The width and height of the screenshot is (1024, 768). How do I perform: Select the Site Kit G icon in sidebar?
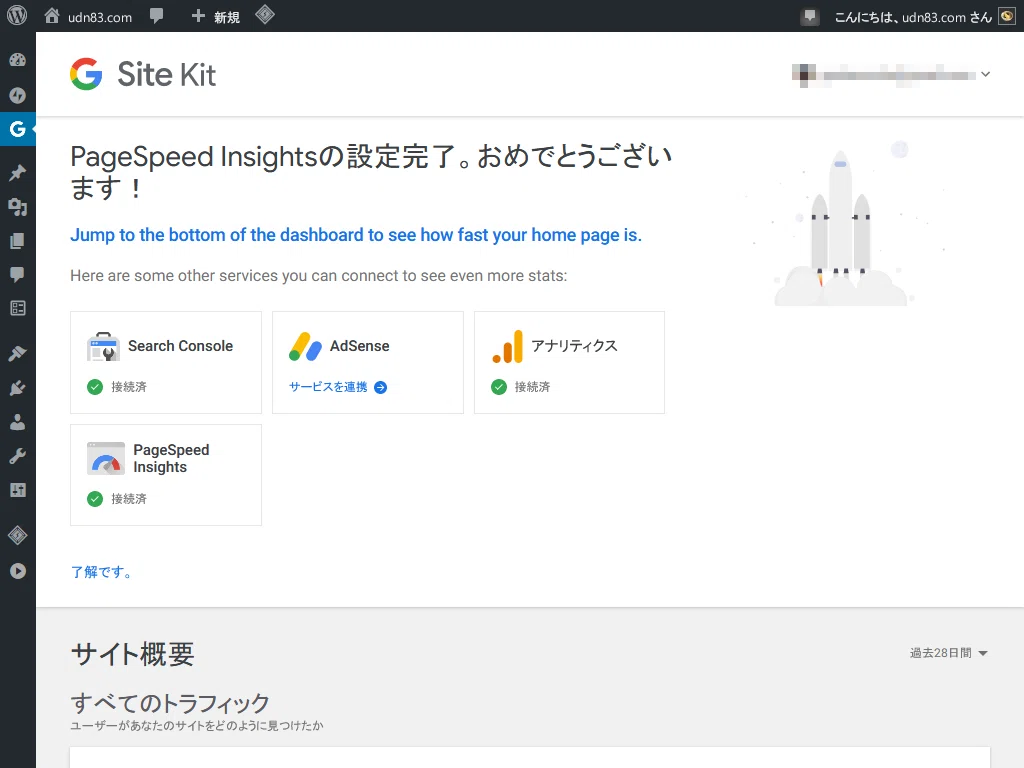click(x=18, y=129)
